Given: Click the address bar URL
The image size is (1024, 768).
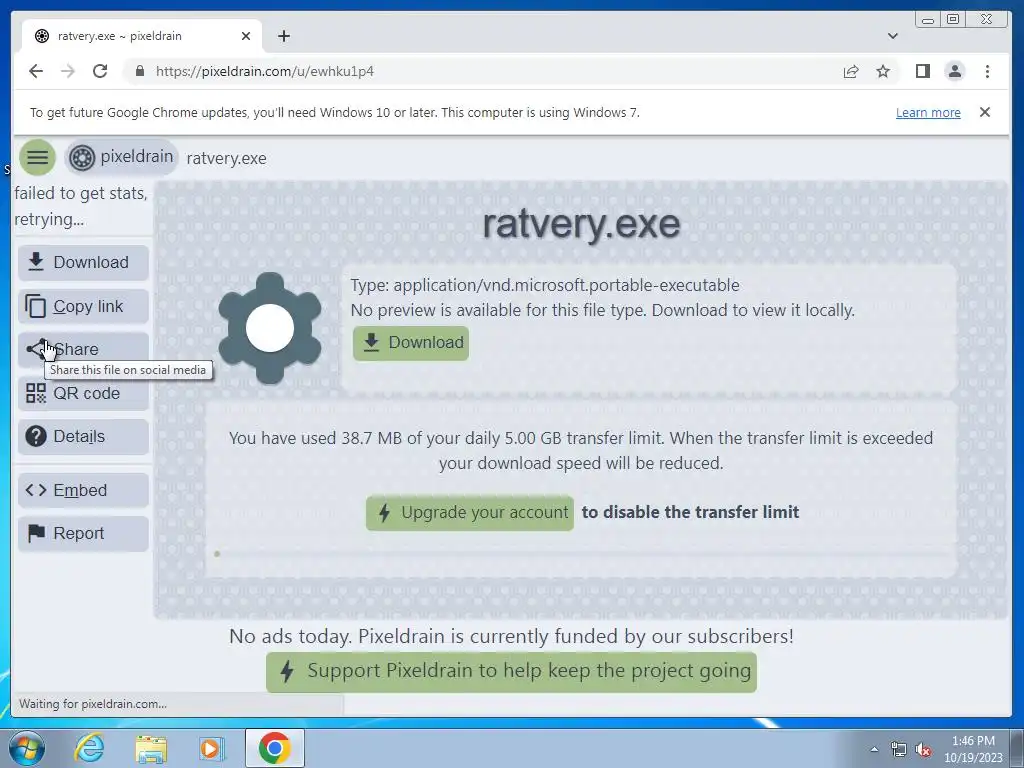Looking at the screenshot, I should [265, 71].
